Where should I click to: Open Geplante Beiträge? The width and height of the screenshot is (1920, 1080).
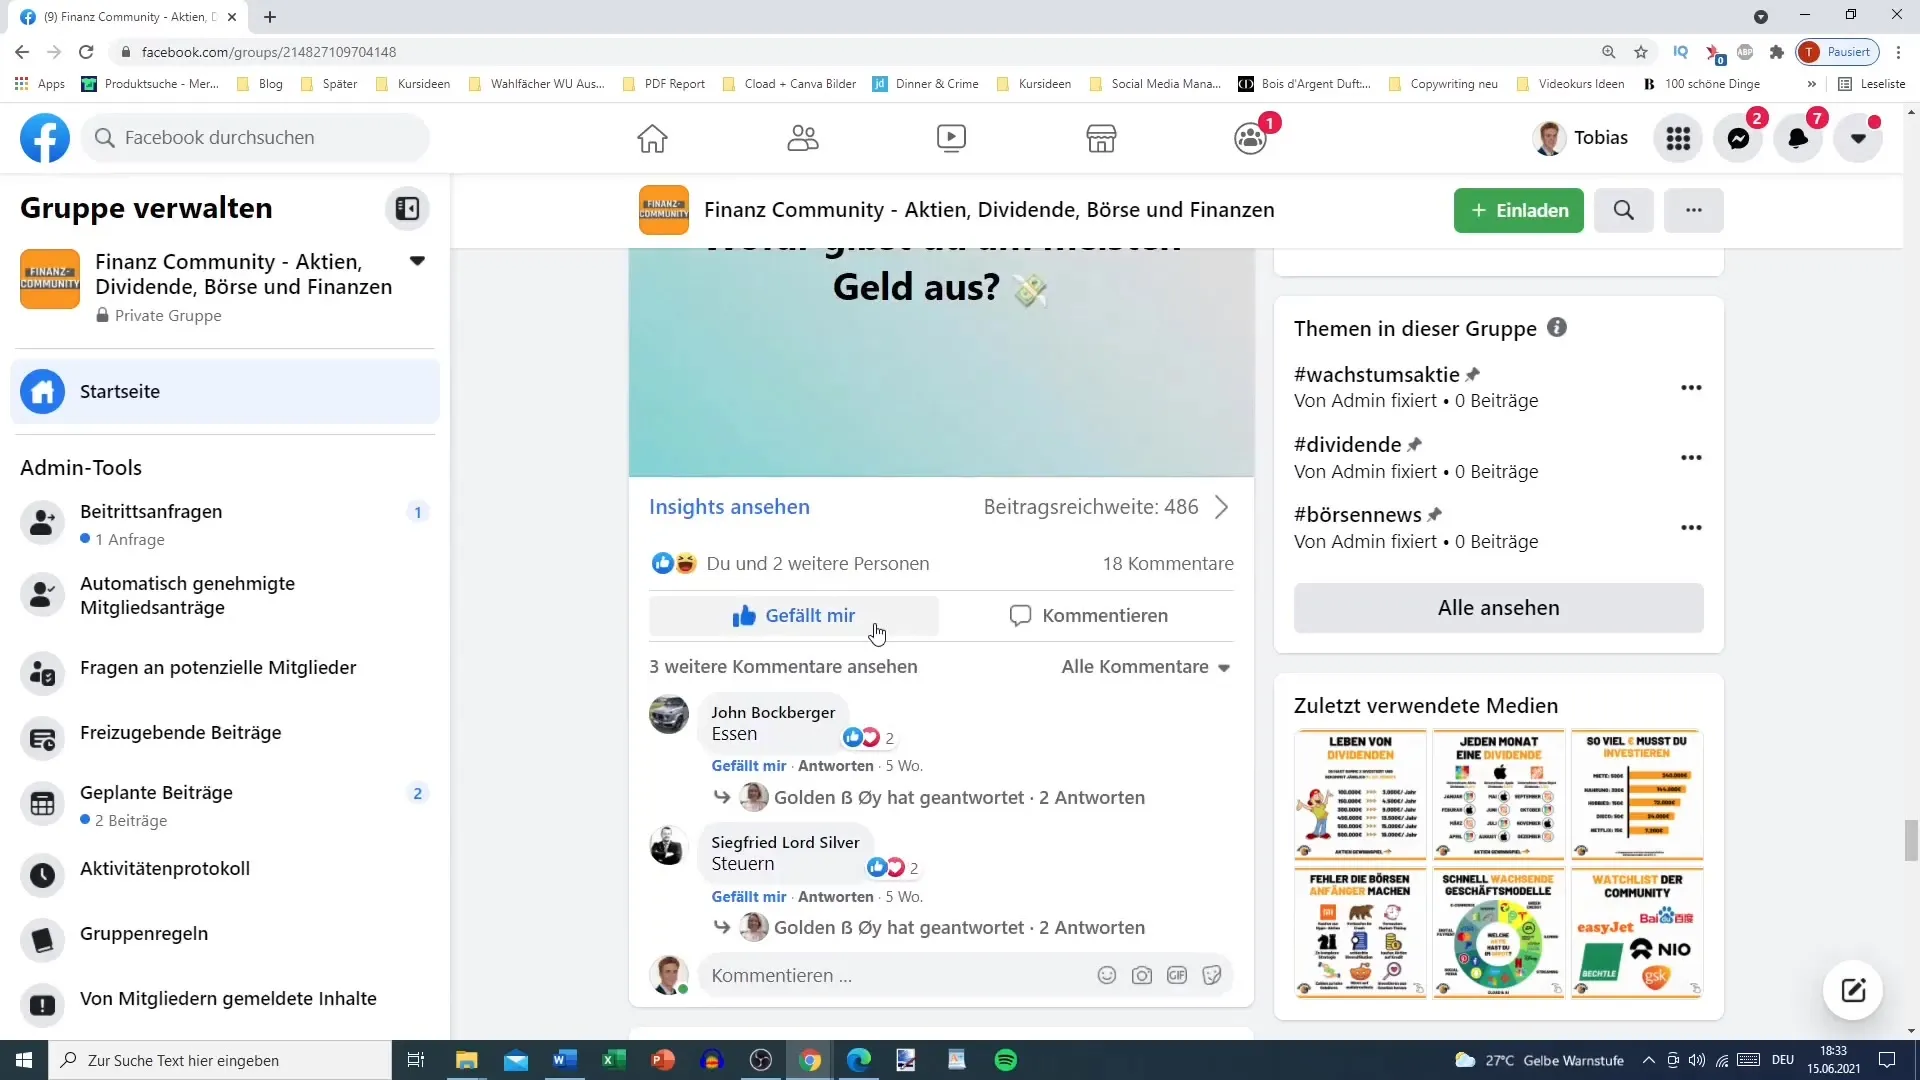[225, 805]
